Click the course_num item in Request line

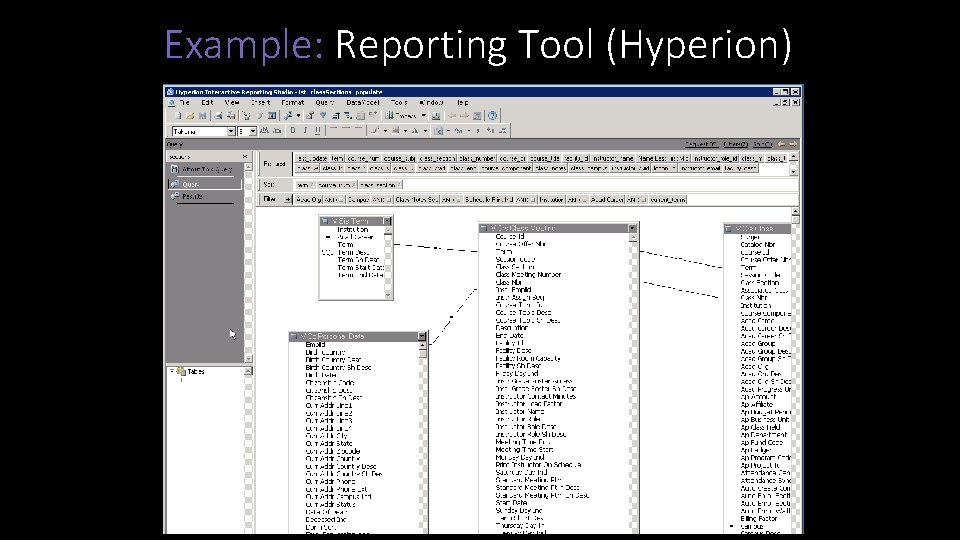click(363, 158)
